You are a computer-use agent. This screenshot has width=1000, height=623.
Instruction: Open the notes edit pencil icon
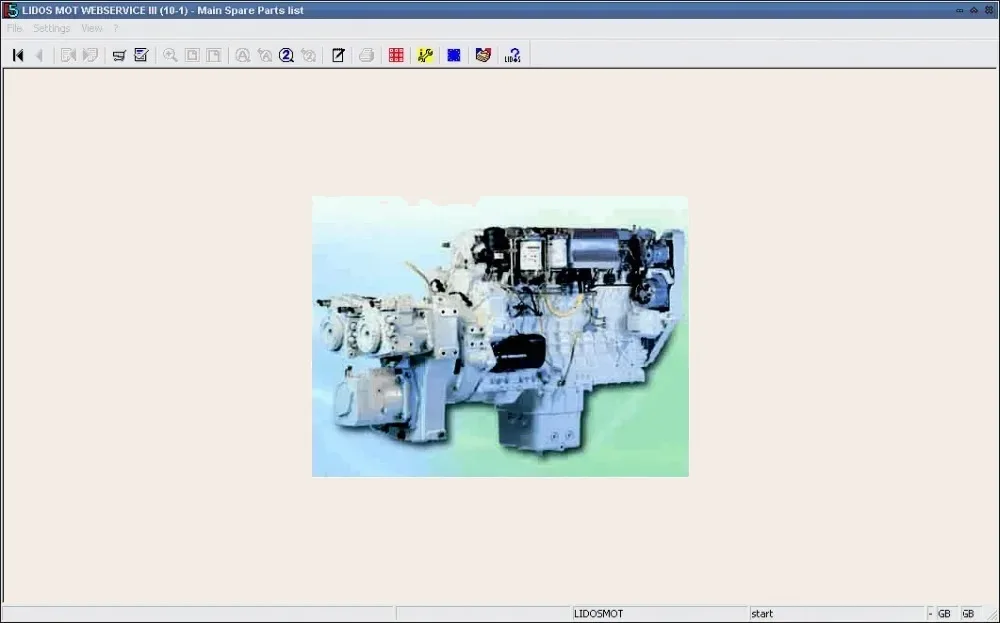[x=338, y=55]
